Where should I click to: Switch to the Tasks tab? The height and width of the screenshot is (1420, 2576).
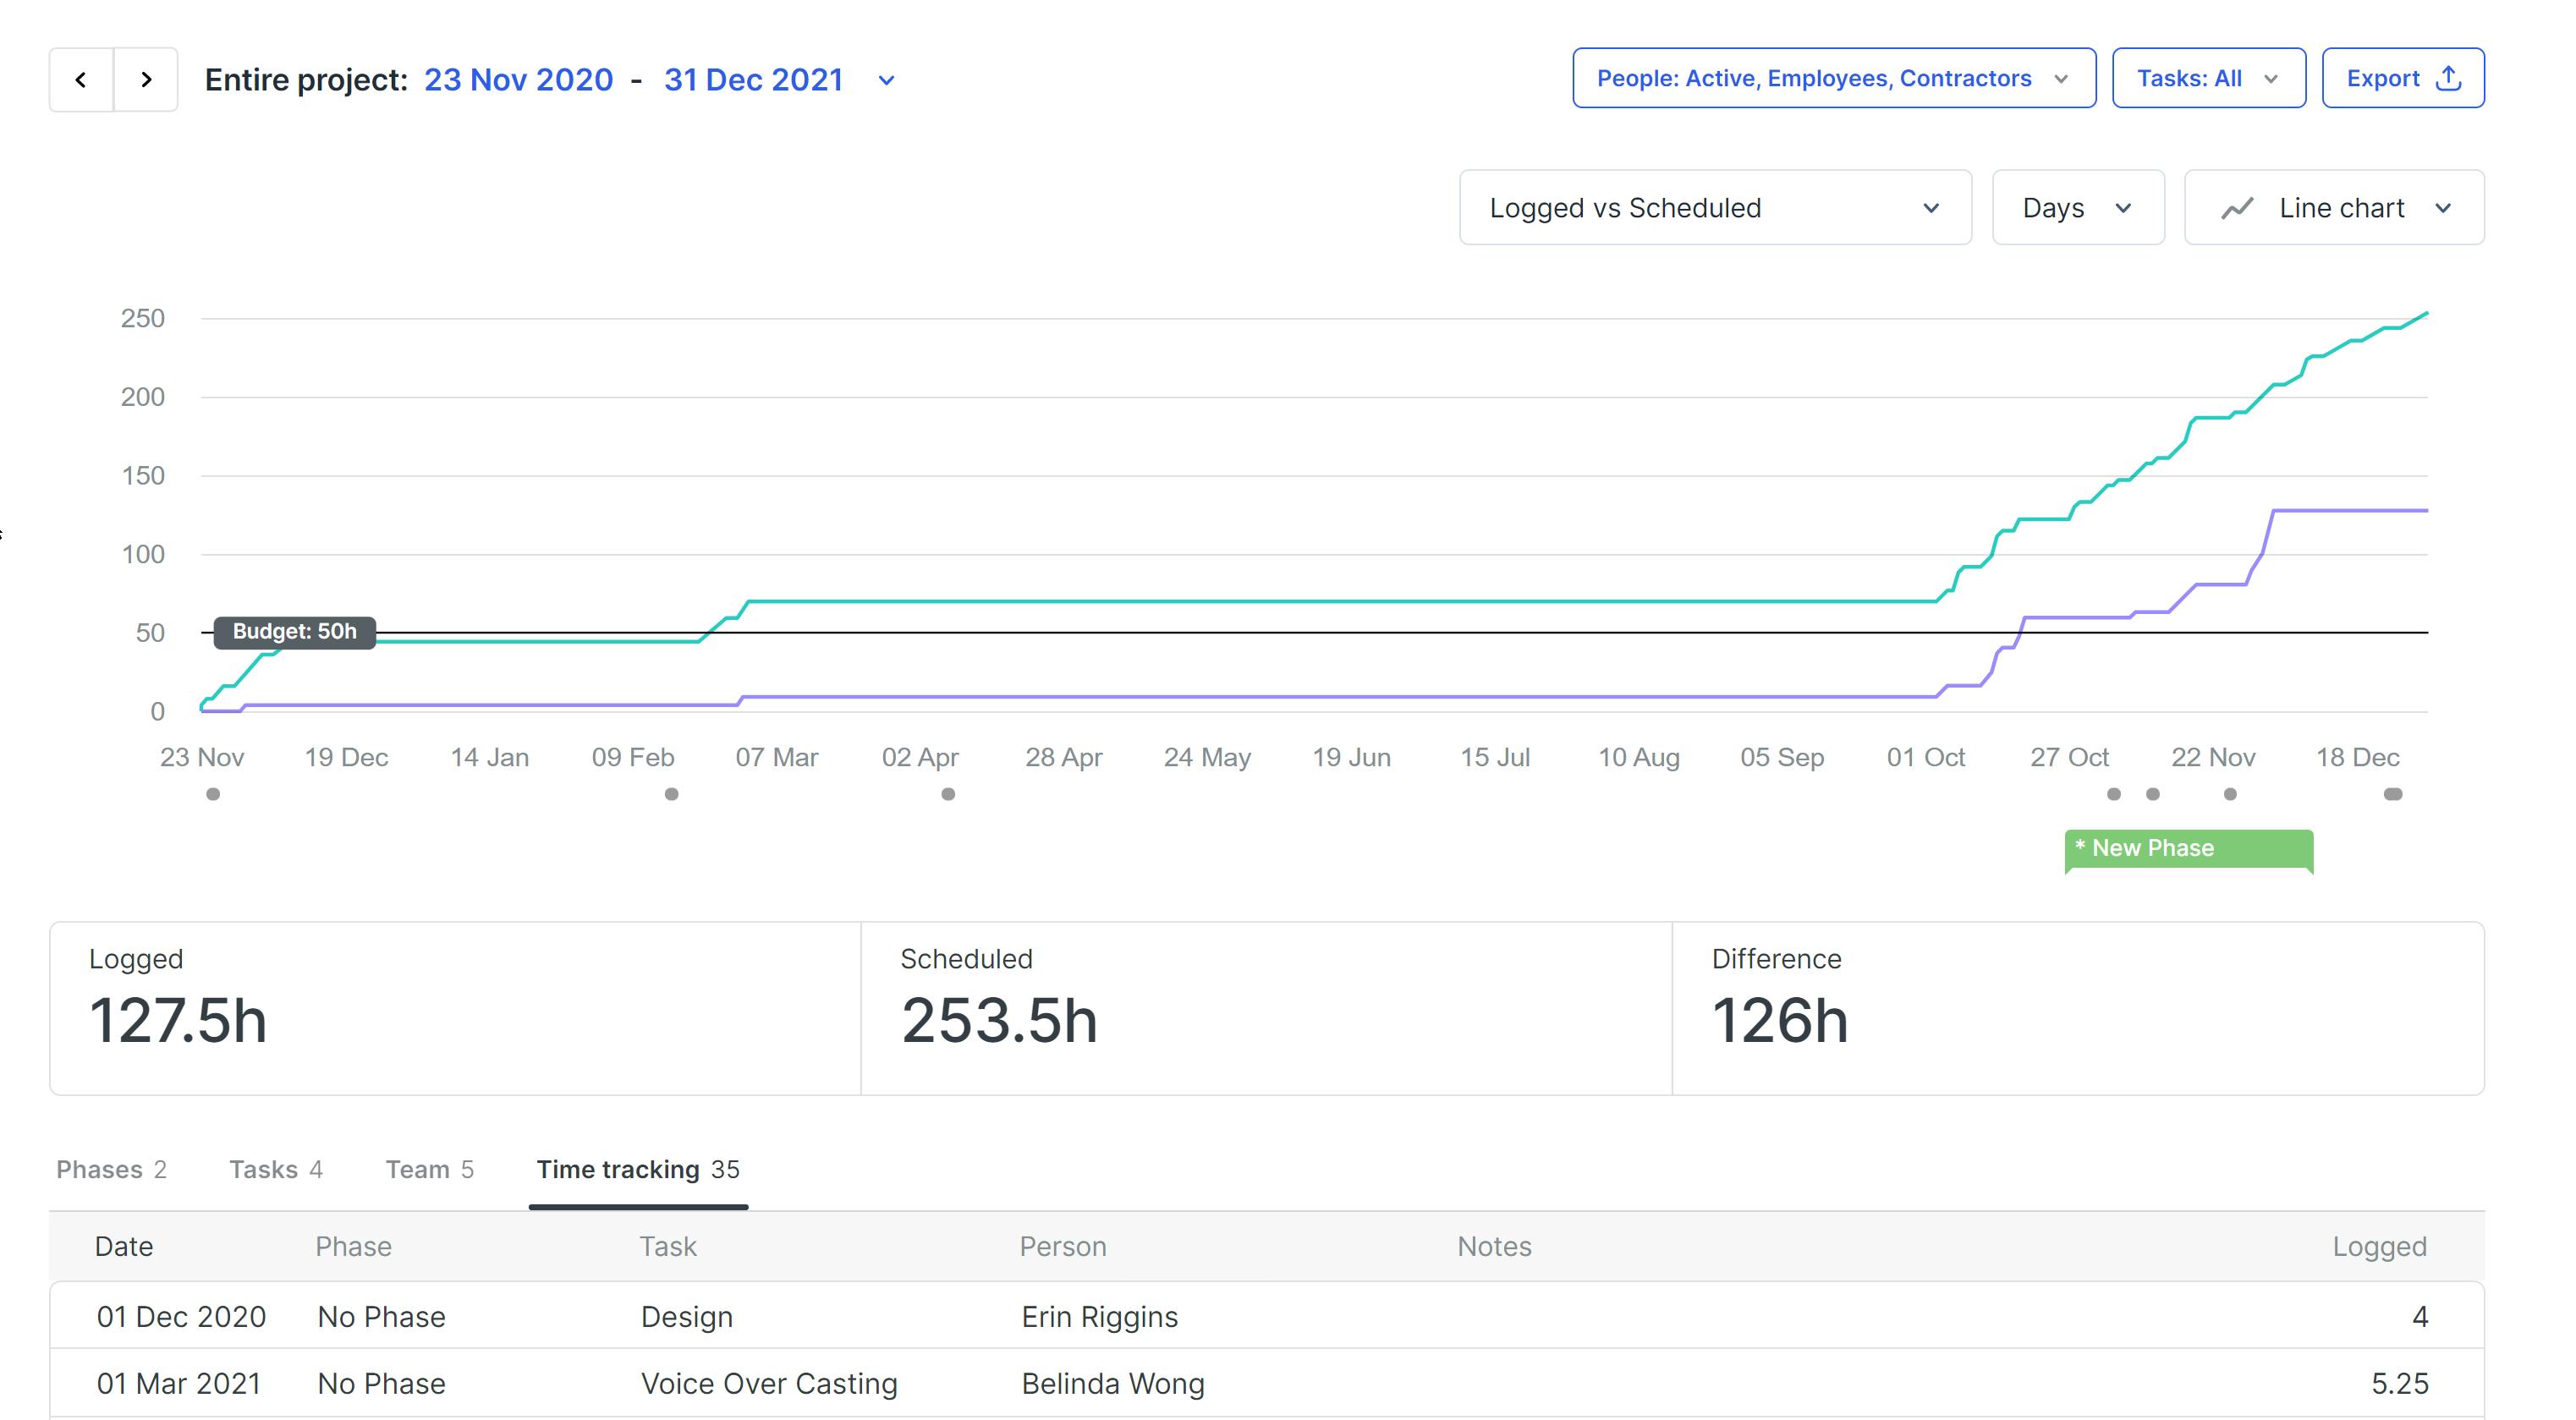point(275,1169)
